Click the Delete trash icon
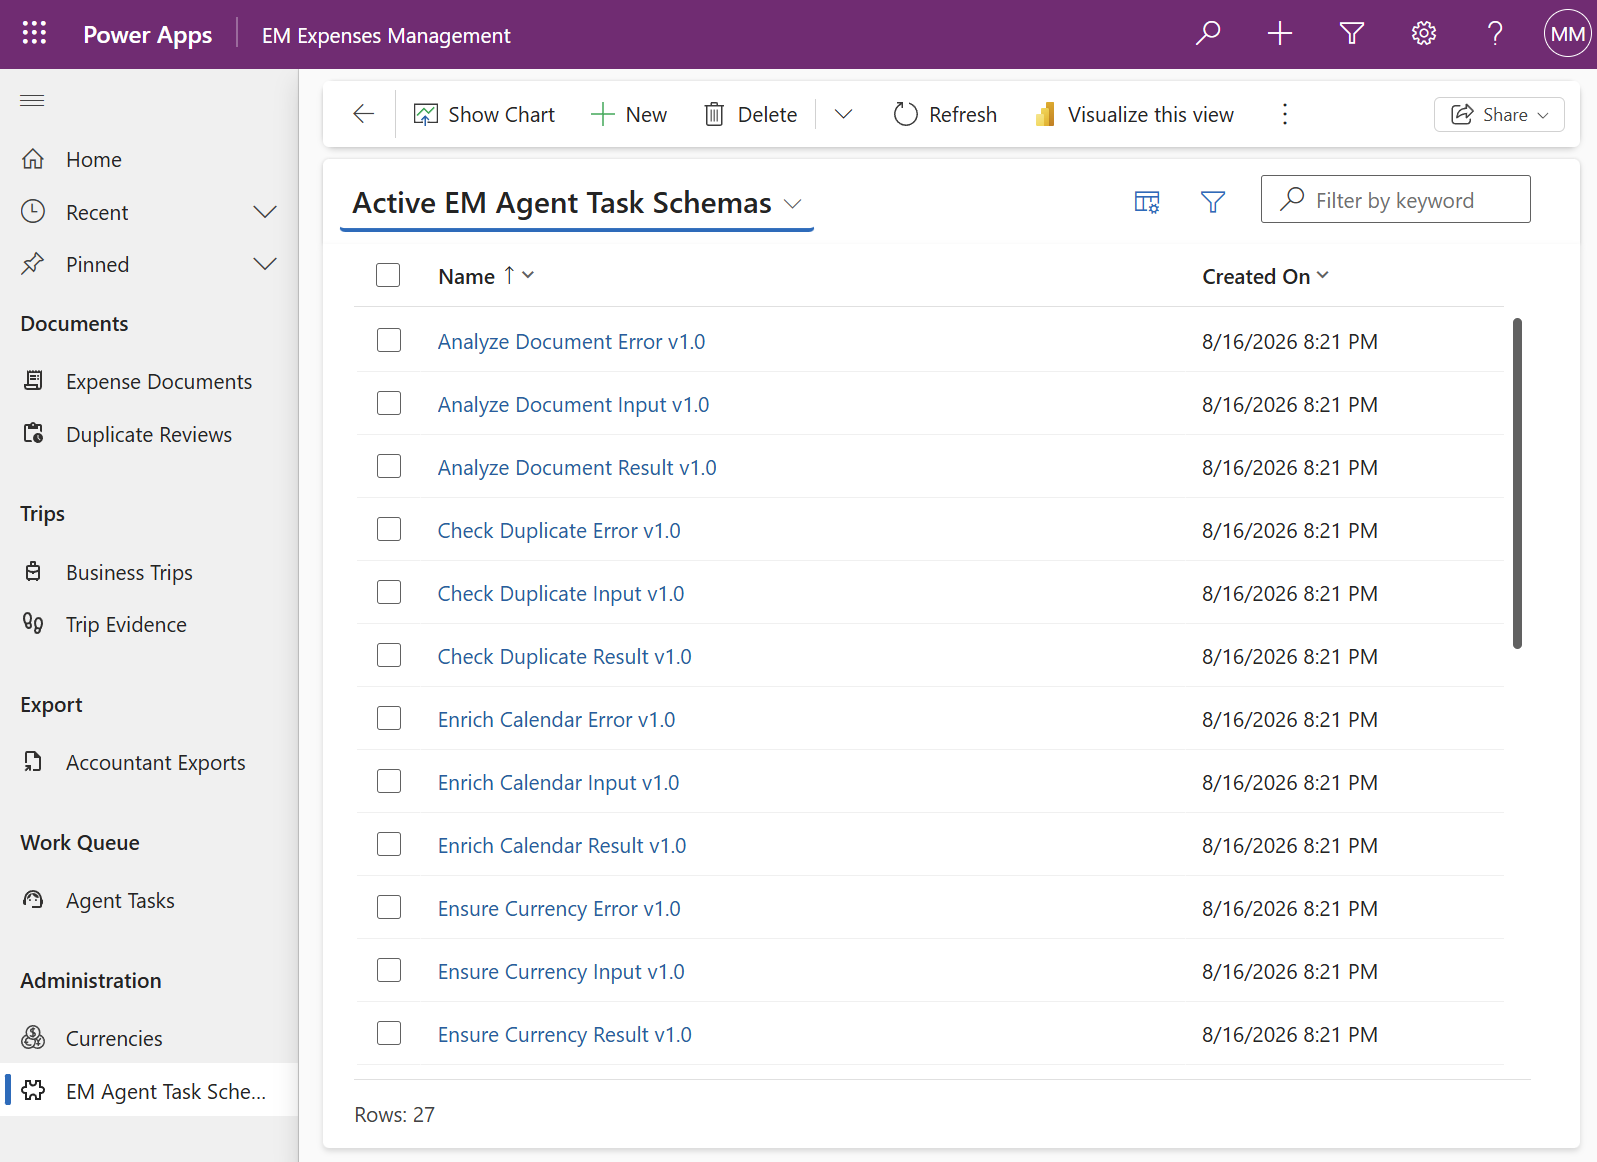The height and width of the screenshot is (1162, 1597). click(x=714, y=114)
